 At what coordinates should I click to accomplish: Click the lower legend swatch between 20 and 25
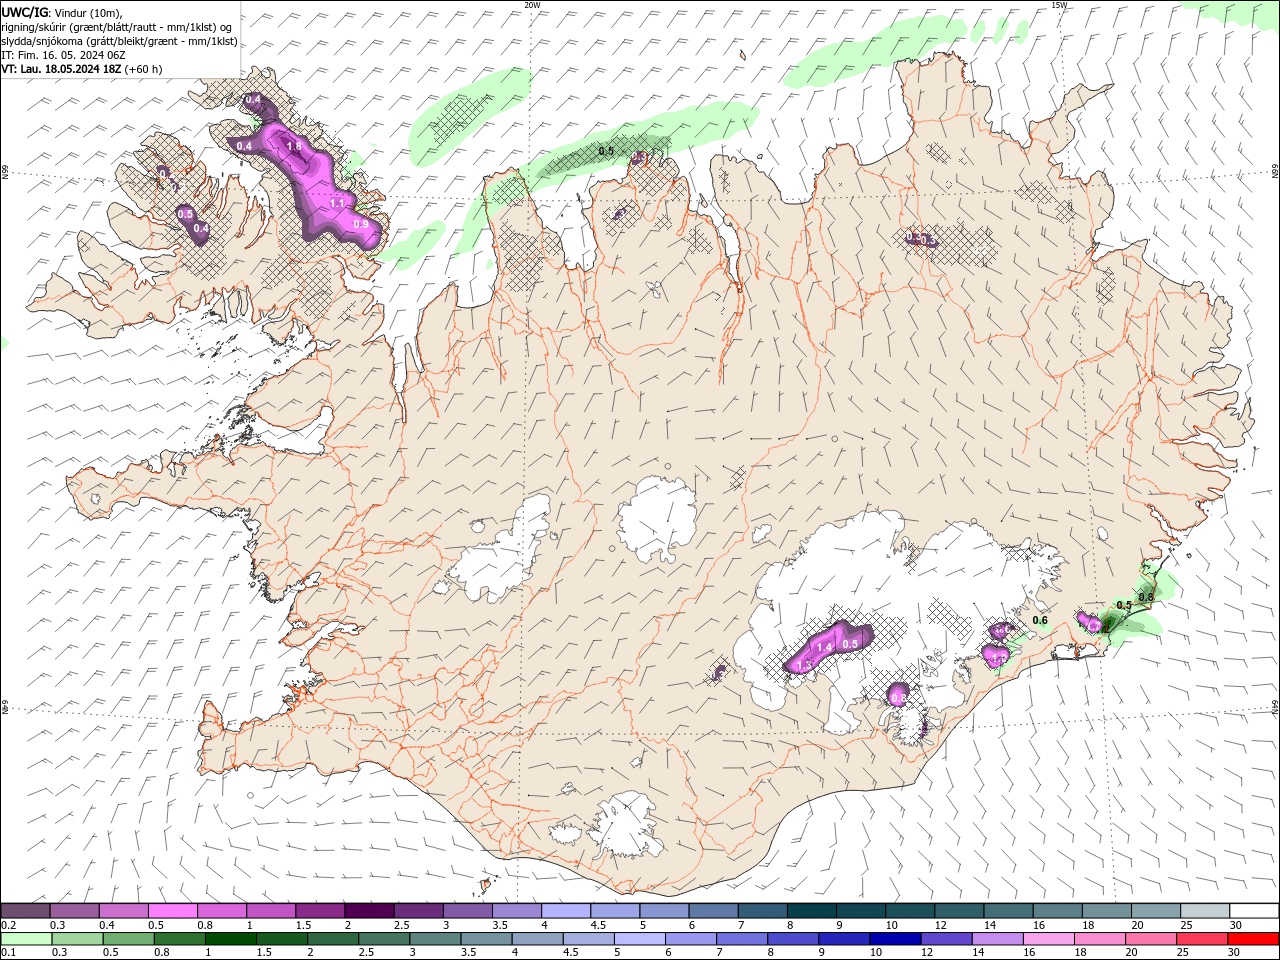click(x=1150, y=939)
